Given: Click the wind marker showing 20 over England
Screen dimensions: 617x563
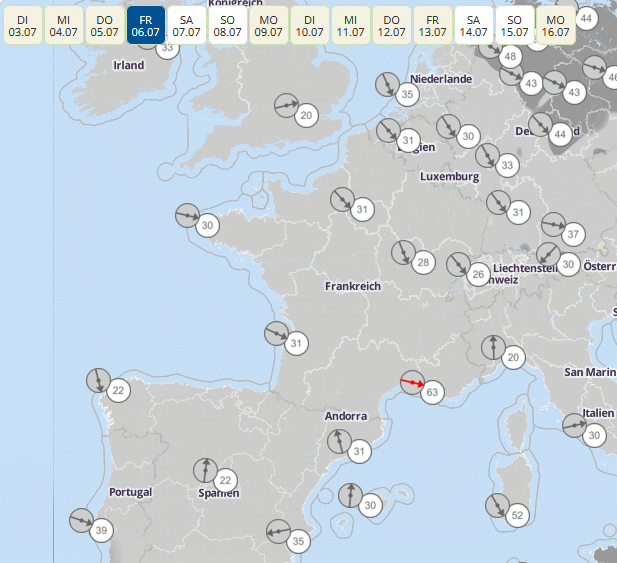Looking at the screenshot, I should coord(306,115).
